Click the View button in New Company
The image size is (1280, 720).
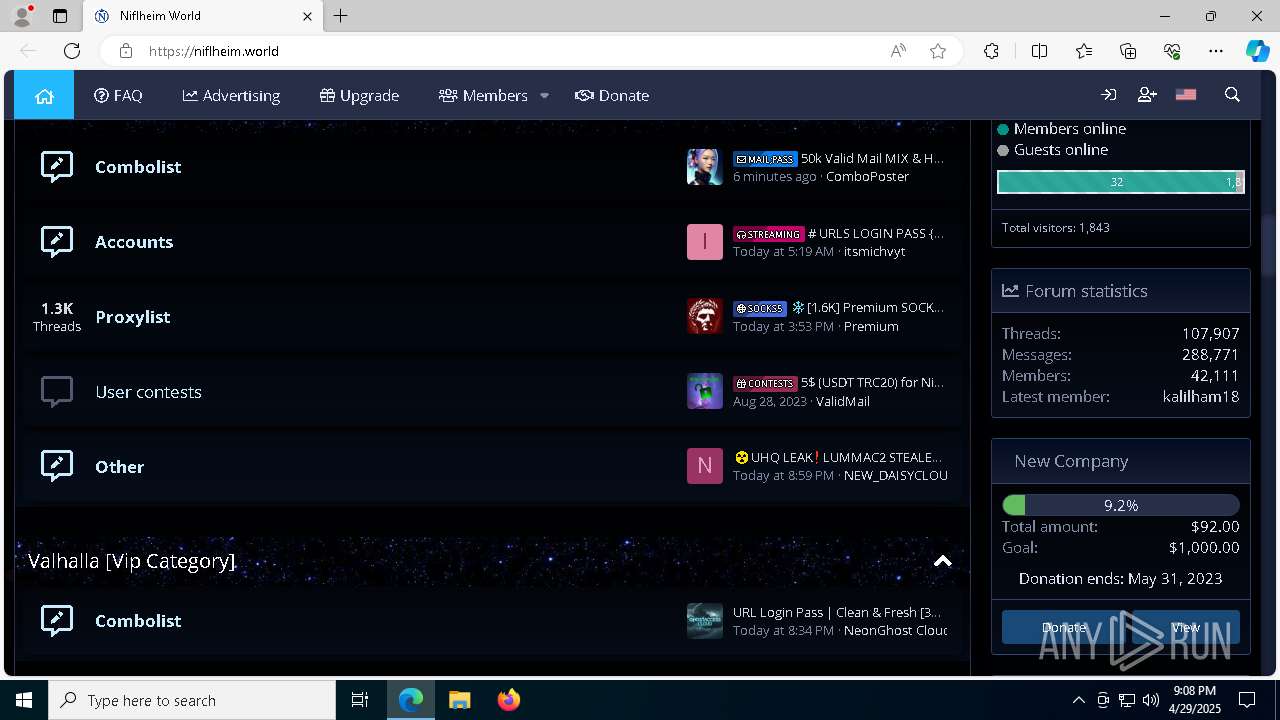coord(1185,627)
